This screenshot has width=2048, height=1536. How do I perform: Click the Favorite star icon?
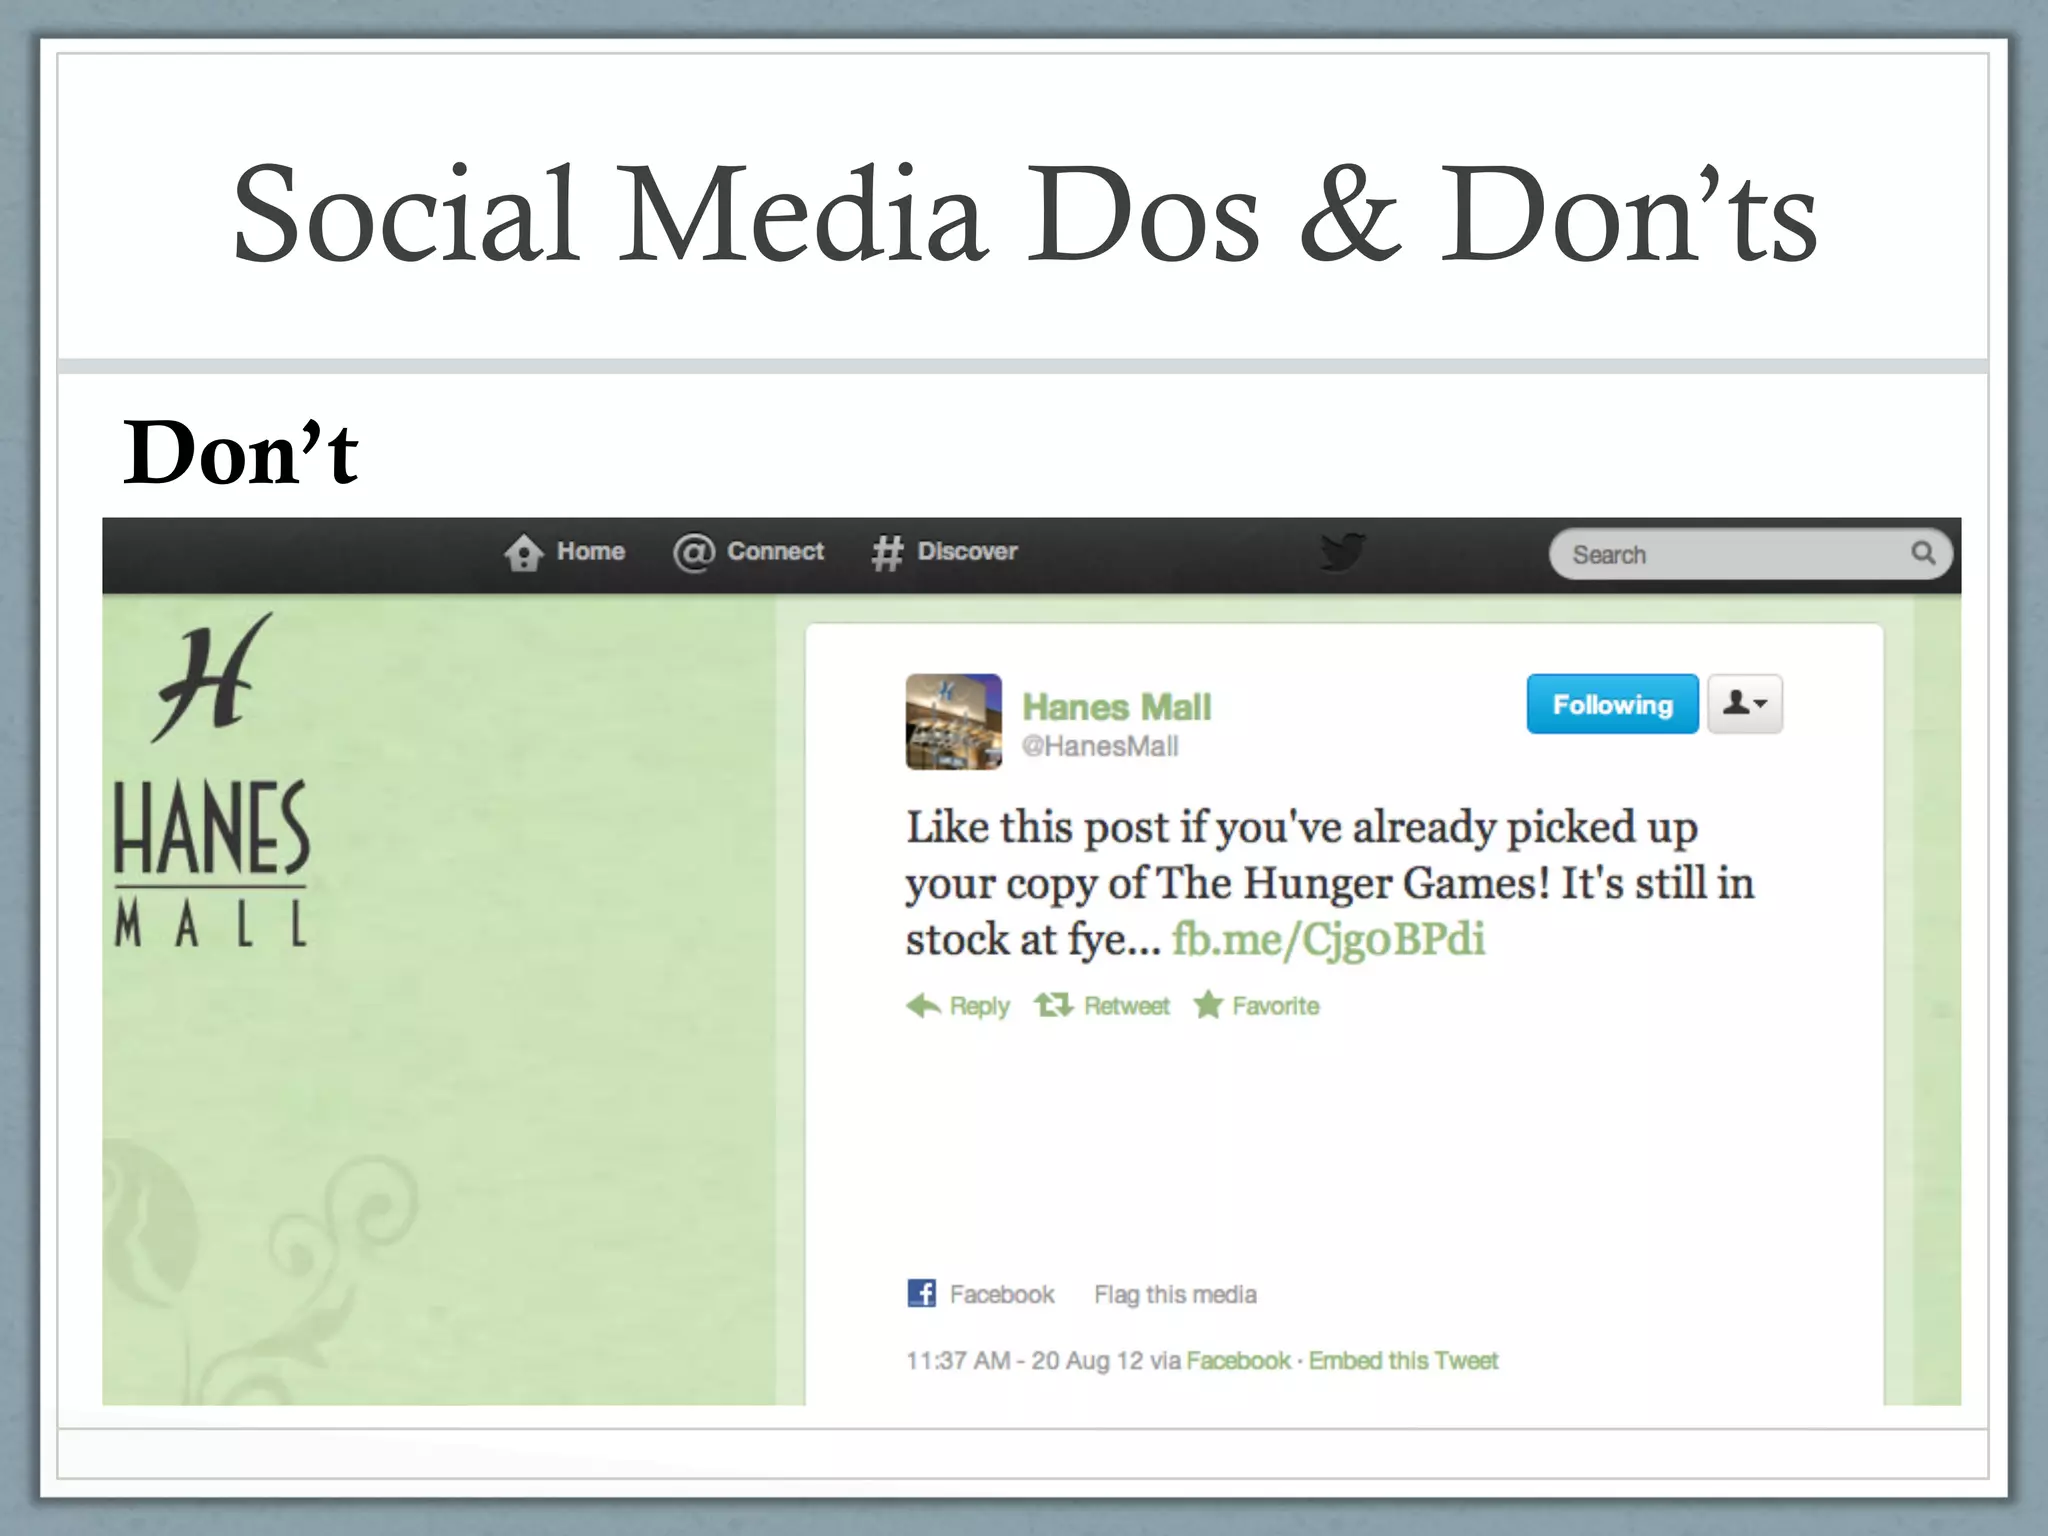1208,1005
